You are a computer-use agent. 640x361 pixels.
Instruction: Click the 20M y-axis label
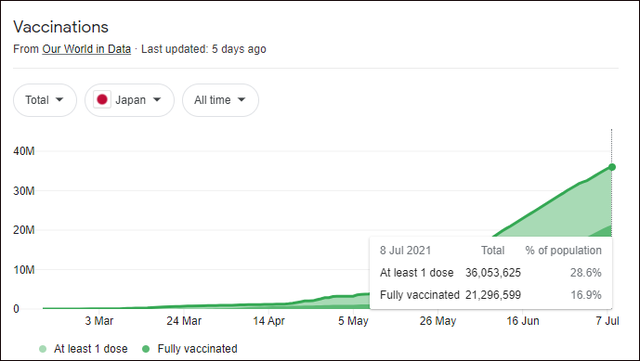pyautogui.click(x=24, y=230)
